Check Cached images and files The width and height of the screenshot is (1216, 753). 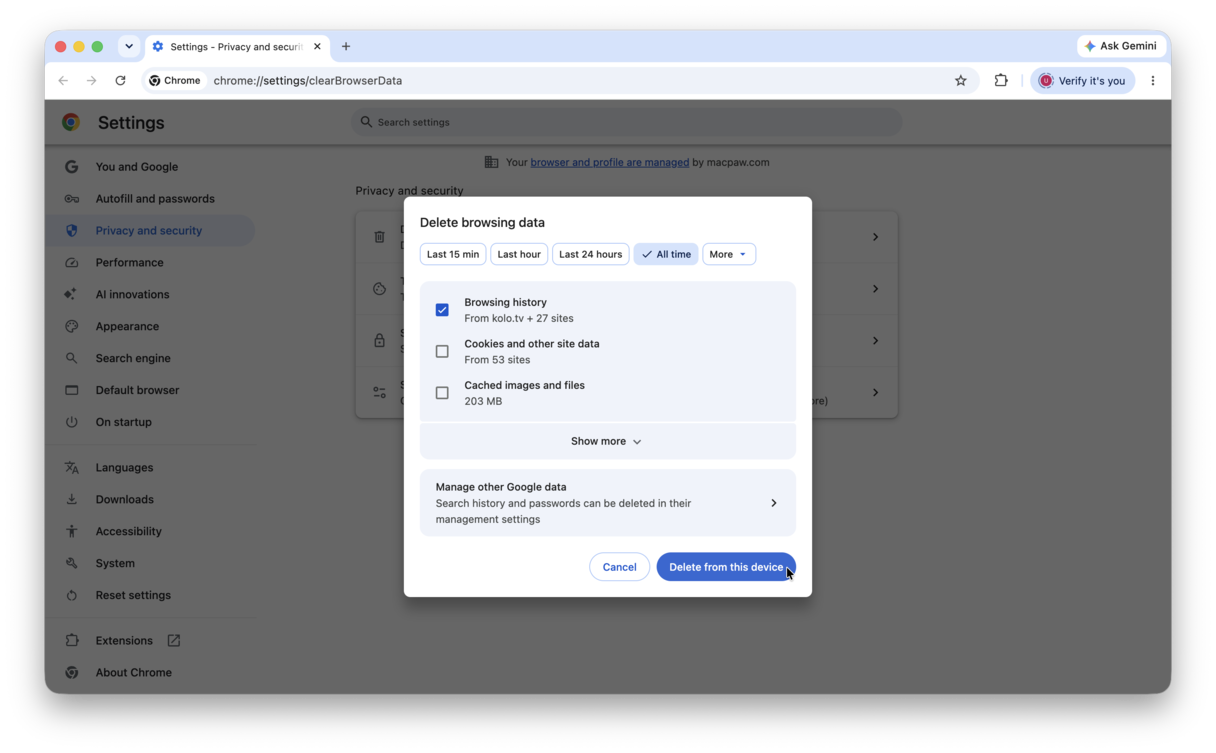(442, 393)
